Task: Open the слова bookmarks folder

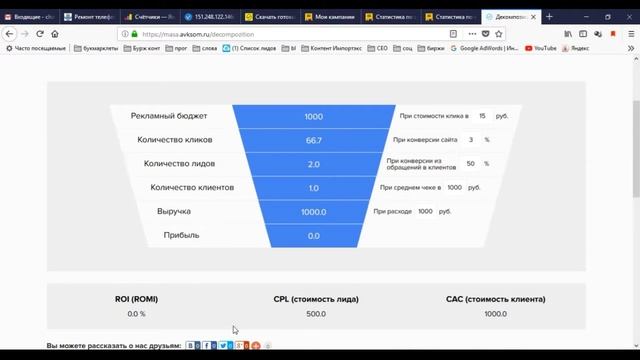Action: point(204,48)
